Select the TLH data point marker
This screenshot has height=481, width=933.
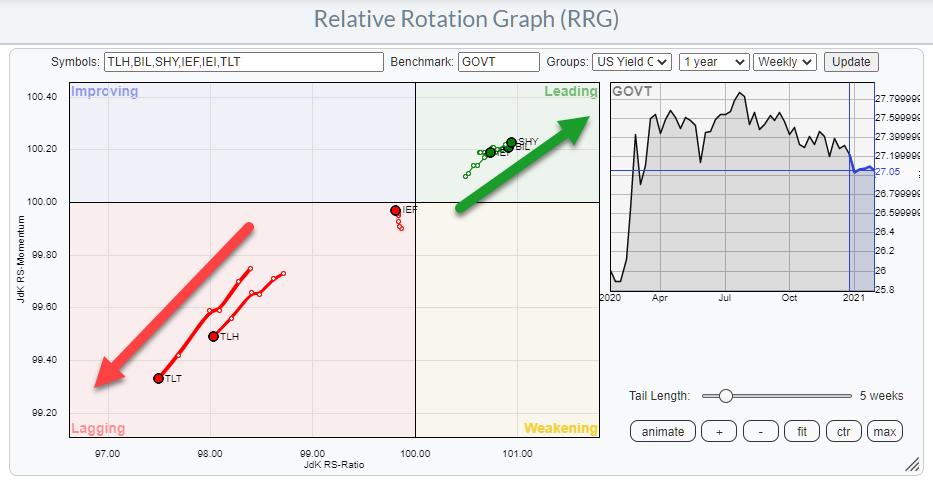(x=213, y=336)
